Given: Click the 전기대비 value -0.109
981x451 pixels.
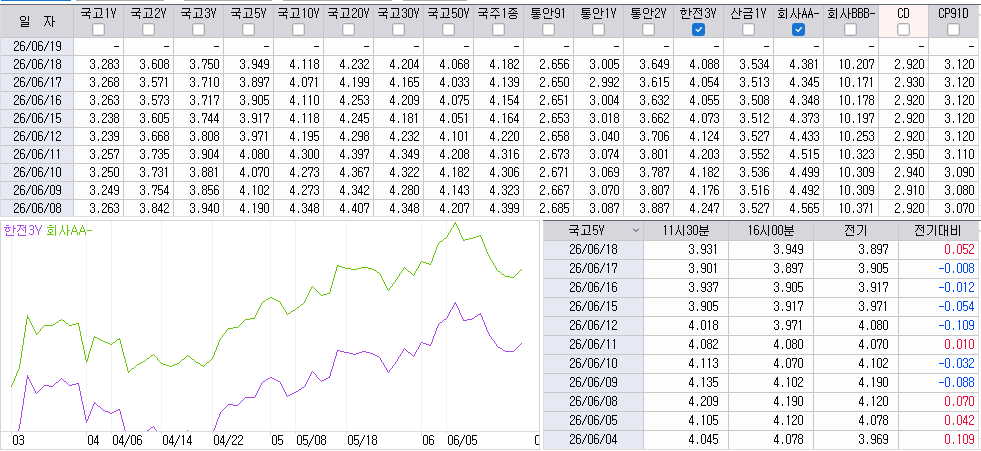Looking at the screenshot, I should click(x=957, y=325).
